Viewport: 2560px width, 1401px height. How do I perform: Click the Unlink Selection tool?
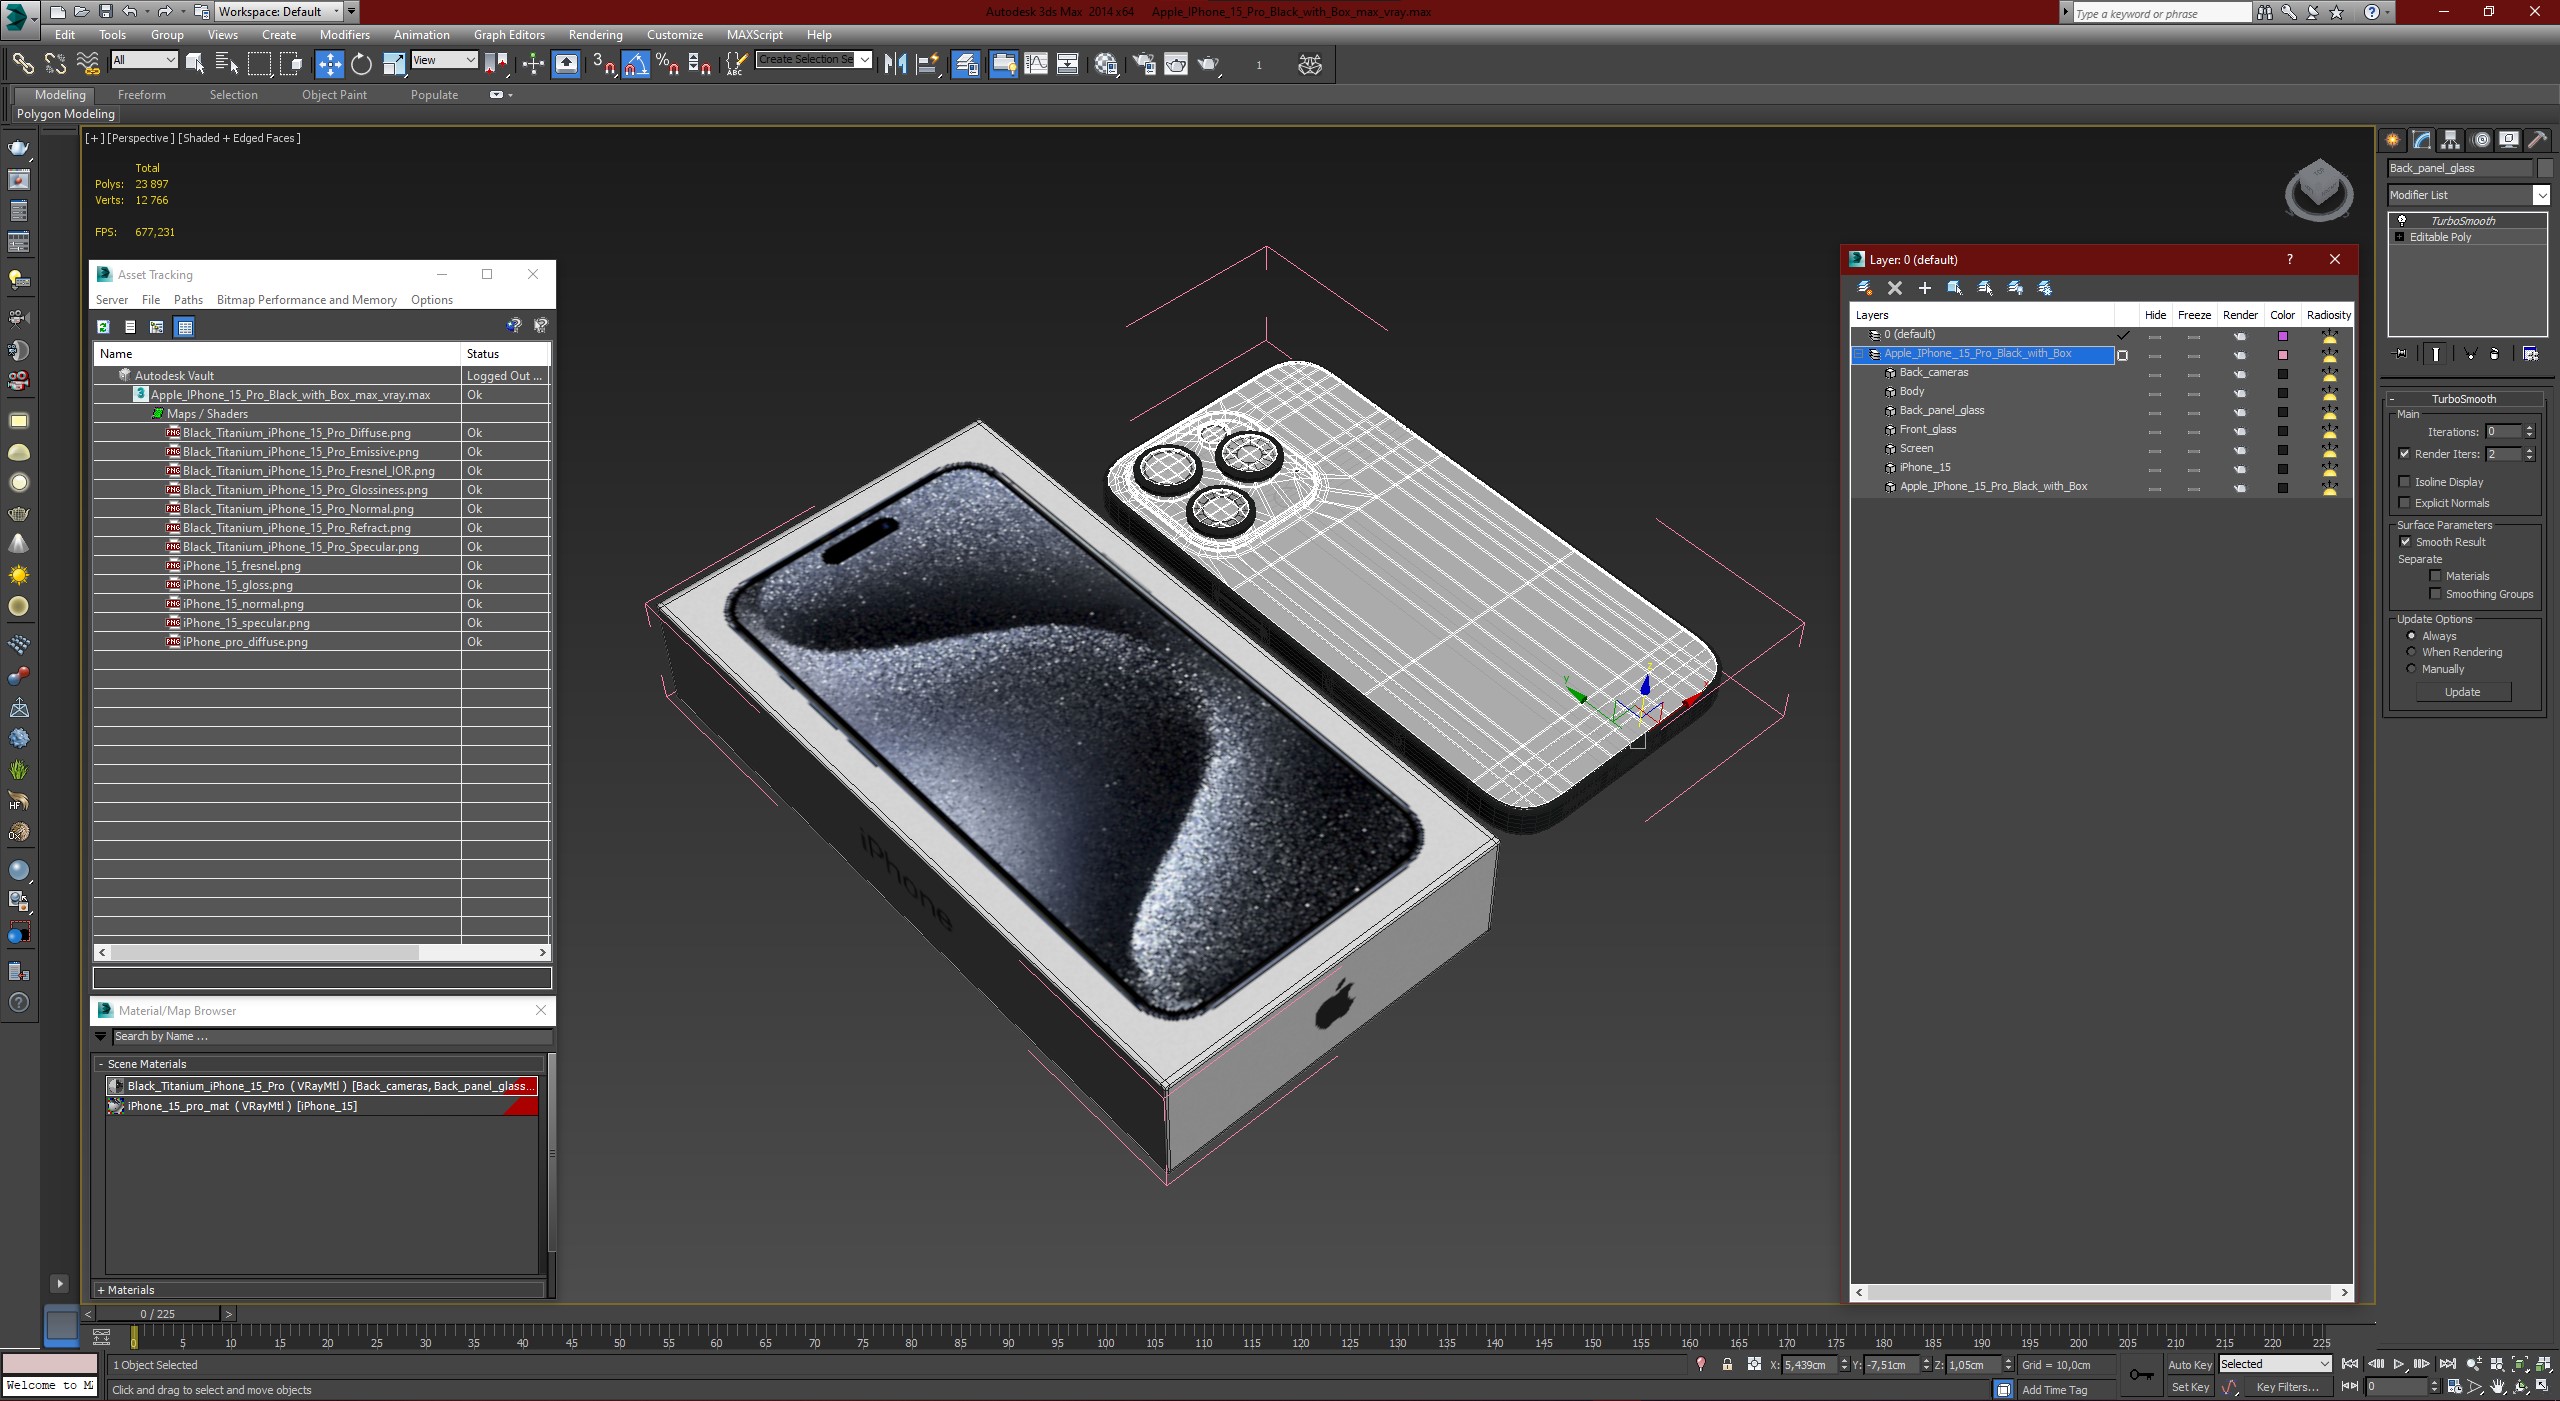pos(55,64)
